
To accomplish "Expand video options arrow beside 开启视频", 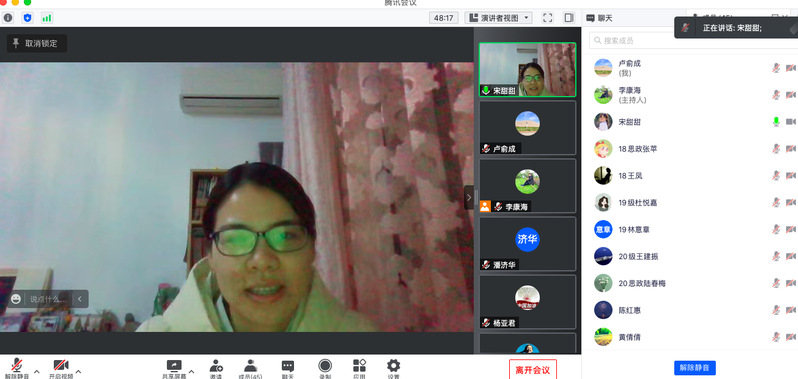I will pyautogui.click(x=78, y=371).
